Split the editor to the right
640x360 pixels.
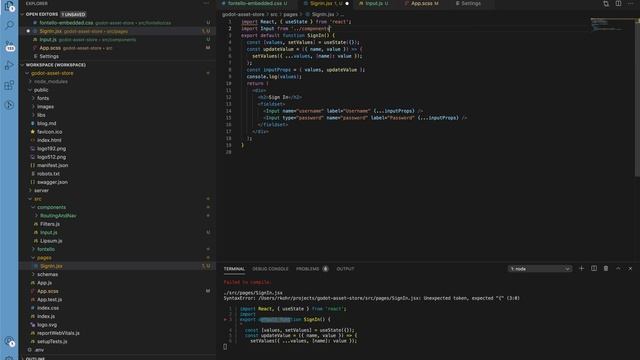tap(618, 4)
